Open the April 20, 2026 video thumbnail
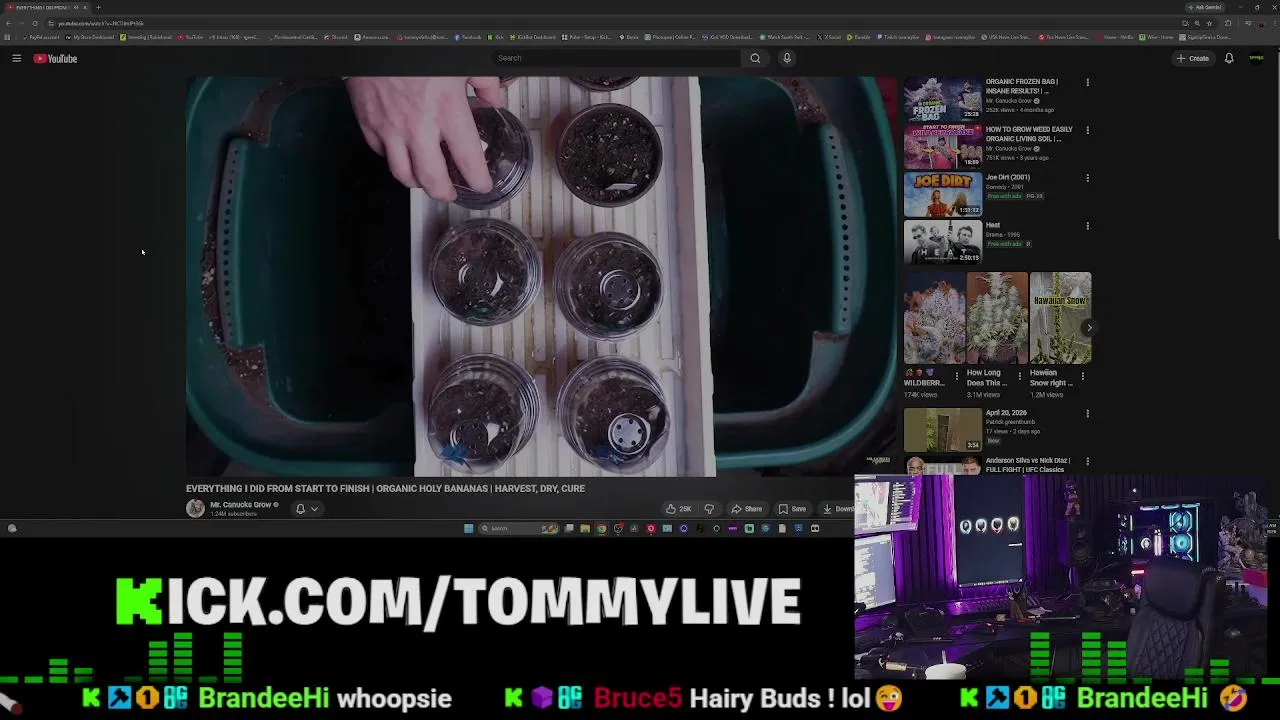1280x720 pixels. click(943, 430)
